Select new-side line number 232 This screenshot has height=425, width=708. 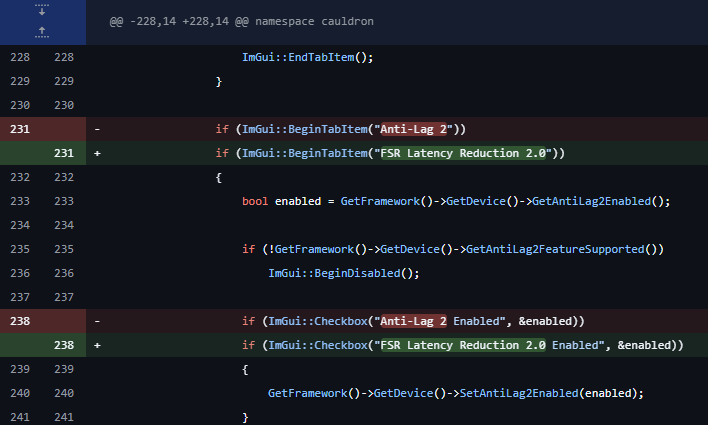click(x=64, y=177)
